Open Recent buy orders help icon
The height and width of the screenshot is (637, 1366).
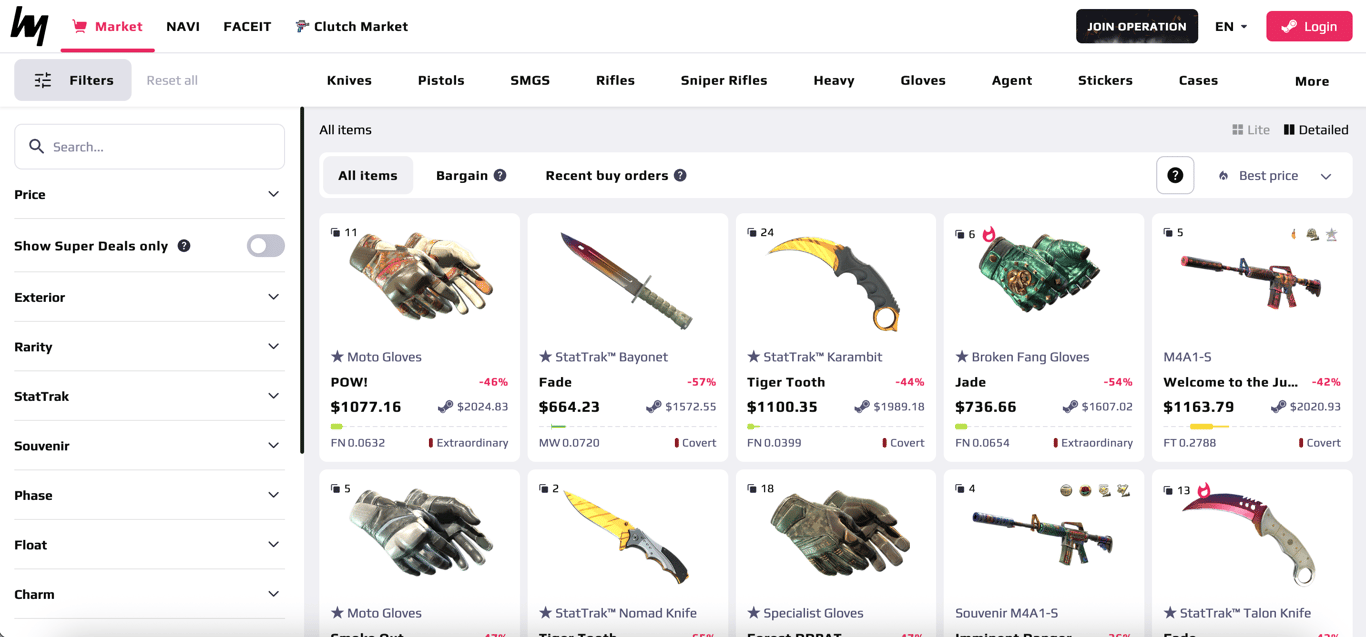pyautogui.click(x=680, y=175)
